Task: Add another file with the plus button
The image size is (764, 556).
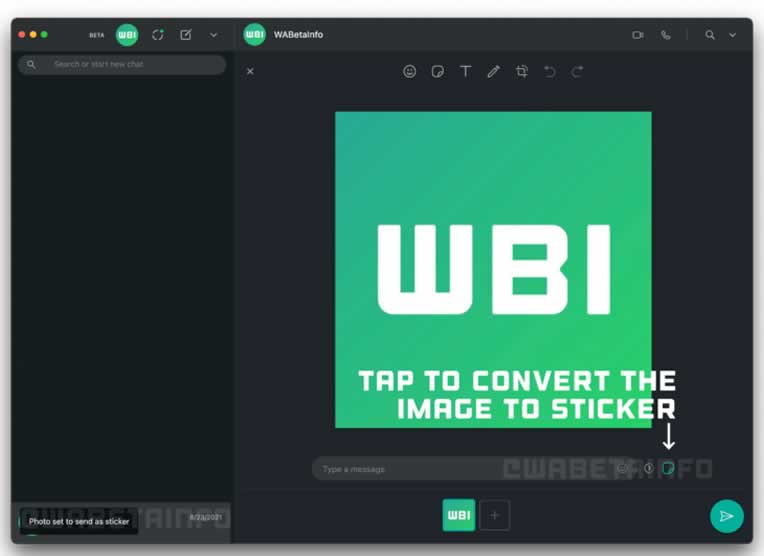Action: [495, 515]
